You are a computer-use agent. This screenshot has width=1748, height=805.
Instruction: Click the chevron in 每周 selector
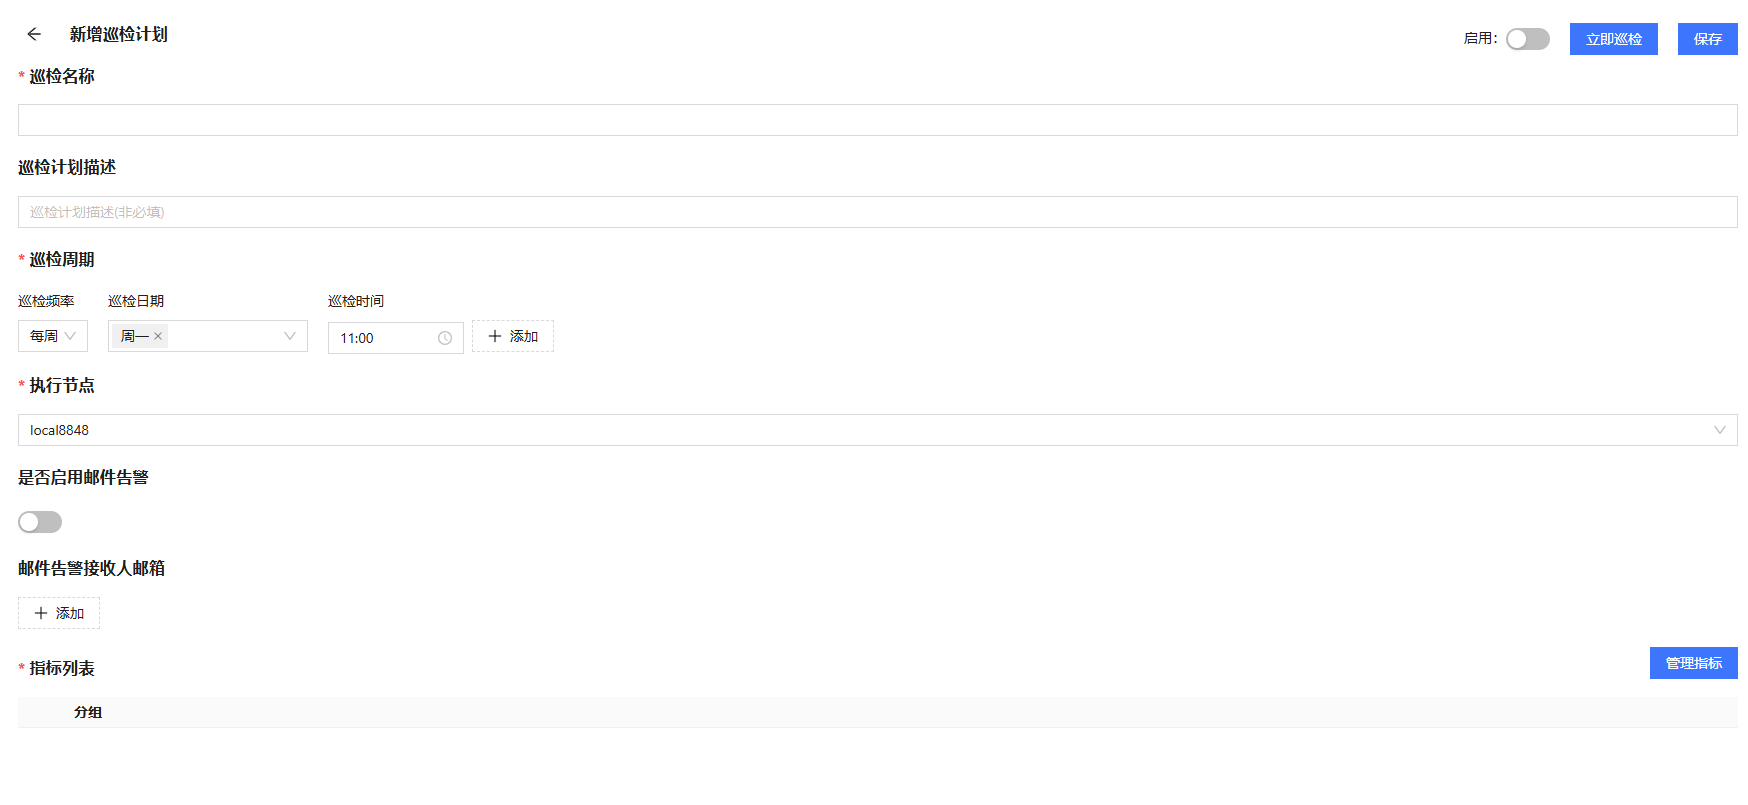coord(70,336)
